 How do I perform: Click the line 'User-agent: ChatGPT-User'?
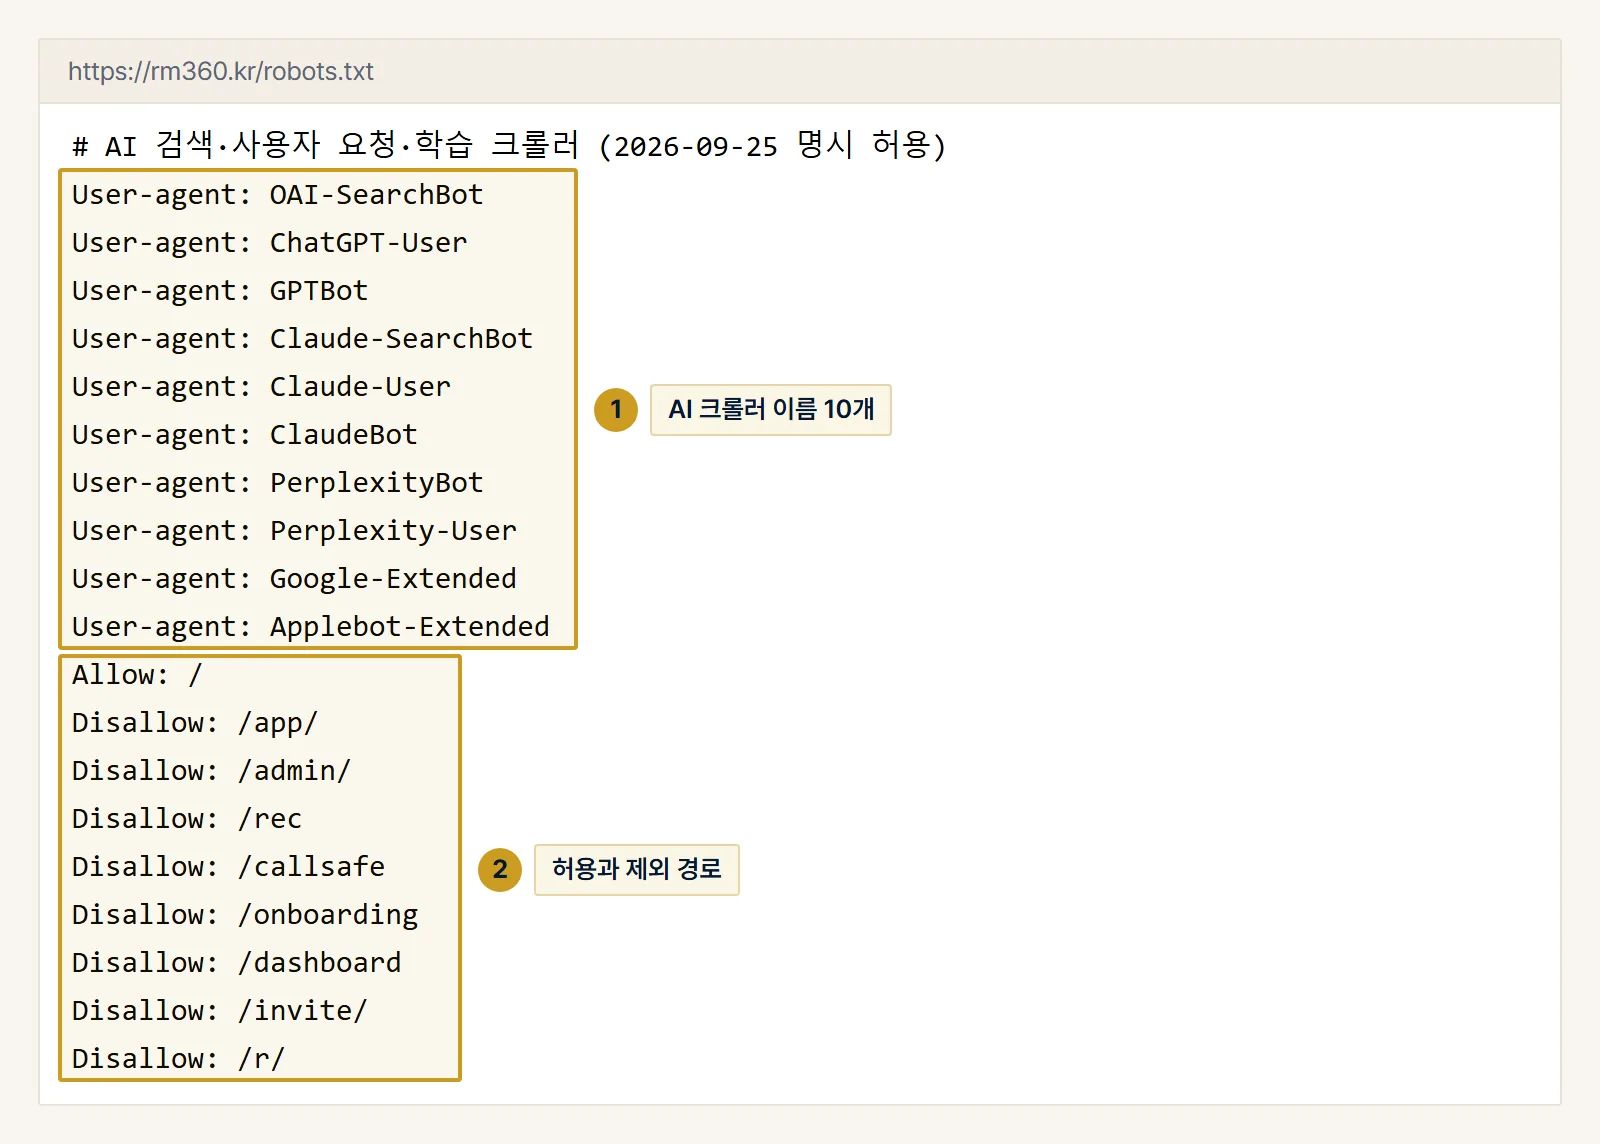(269, 243)
